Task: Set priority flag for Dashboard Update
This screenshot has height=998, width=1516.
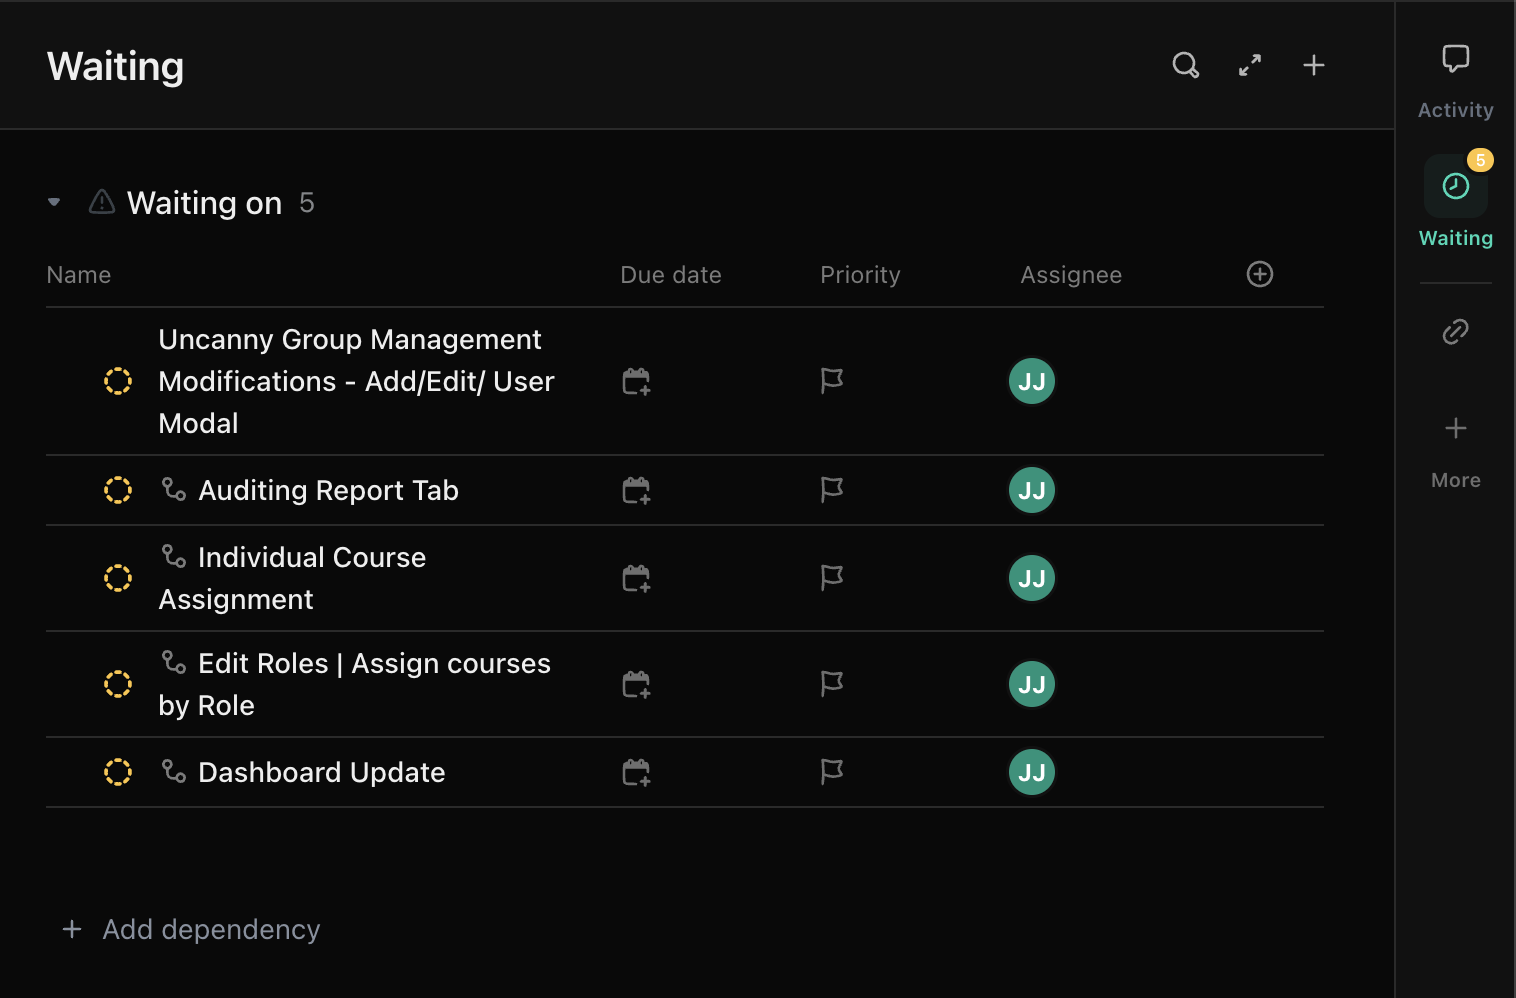Action: [831, 772]
